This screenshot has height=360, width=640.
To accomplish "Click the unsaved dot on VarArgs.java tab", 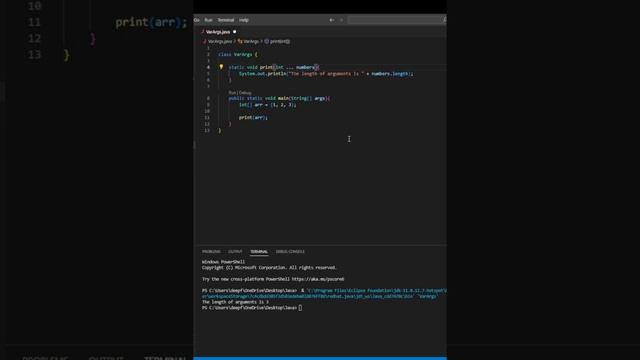I will (x=234, y=32).
